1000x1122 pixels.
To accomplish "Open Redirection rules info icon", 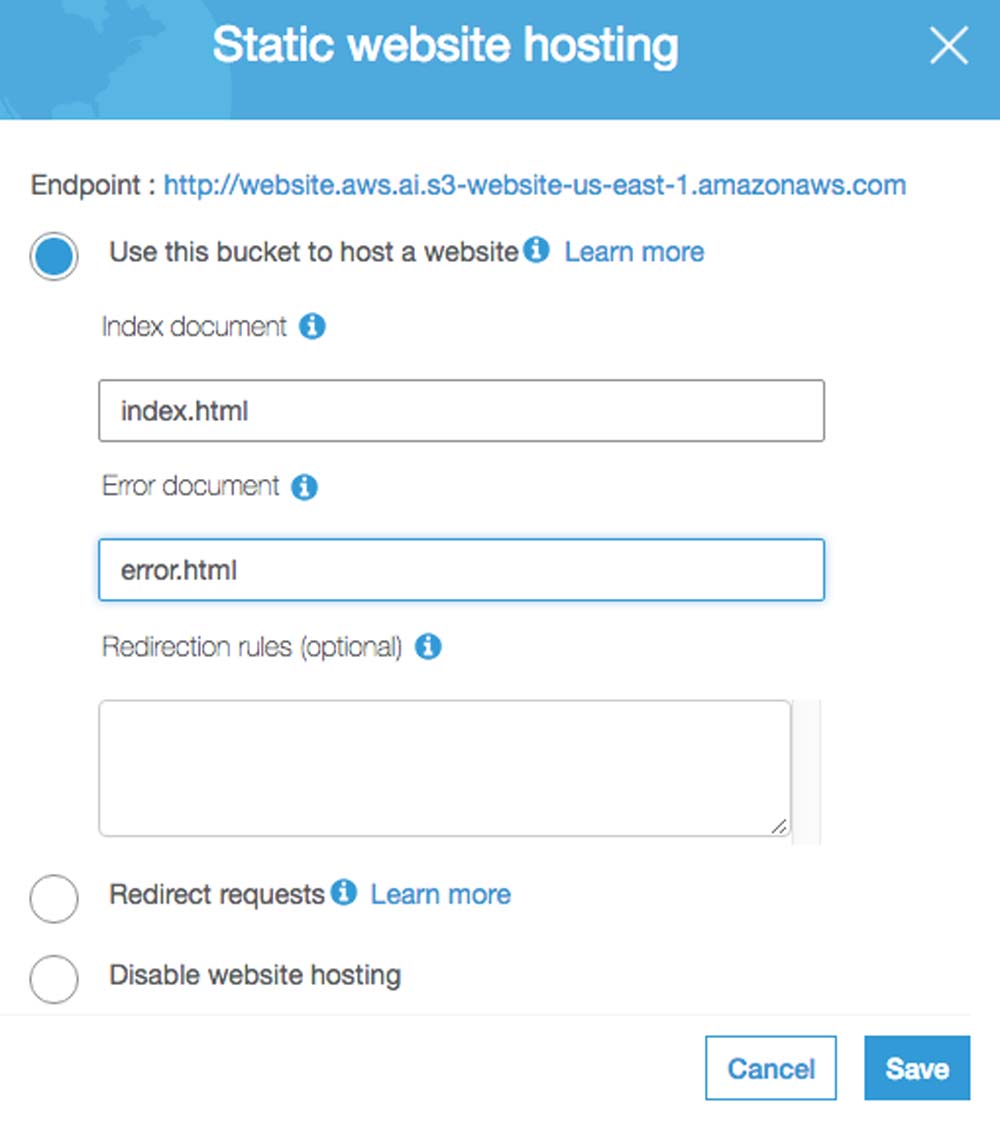I will [x=428, y=647].
